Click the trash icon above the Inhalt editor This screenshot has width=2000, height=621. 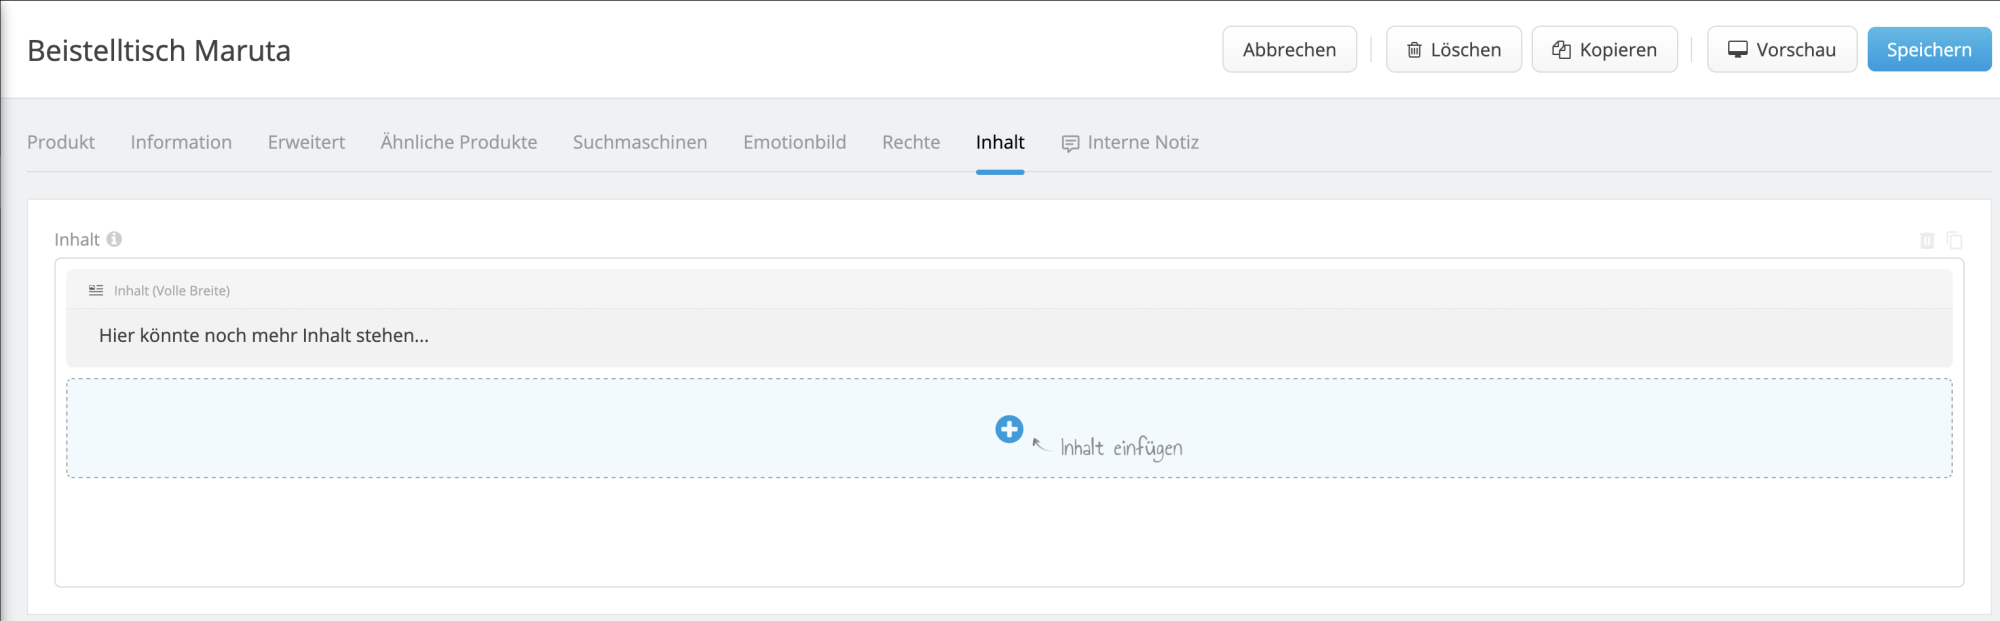click(x=1927, y=240)
